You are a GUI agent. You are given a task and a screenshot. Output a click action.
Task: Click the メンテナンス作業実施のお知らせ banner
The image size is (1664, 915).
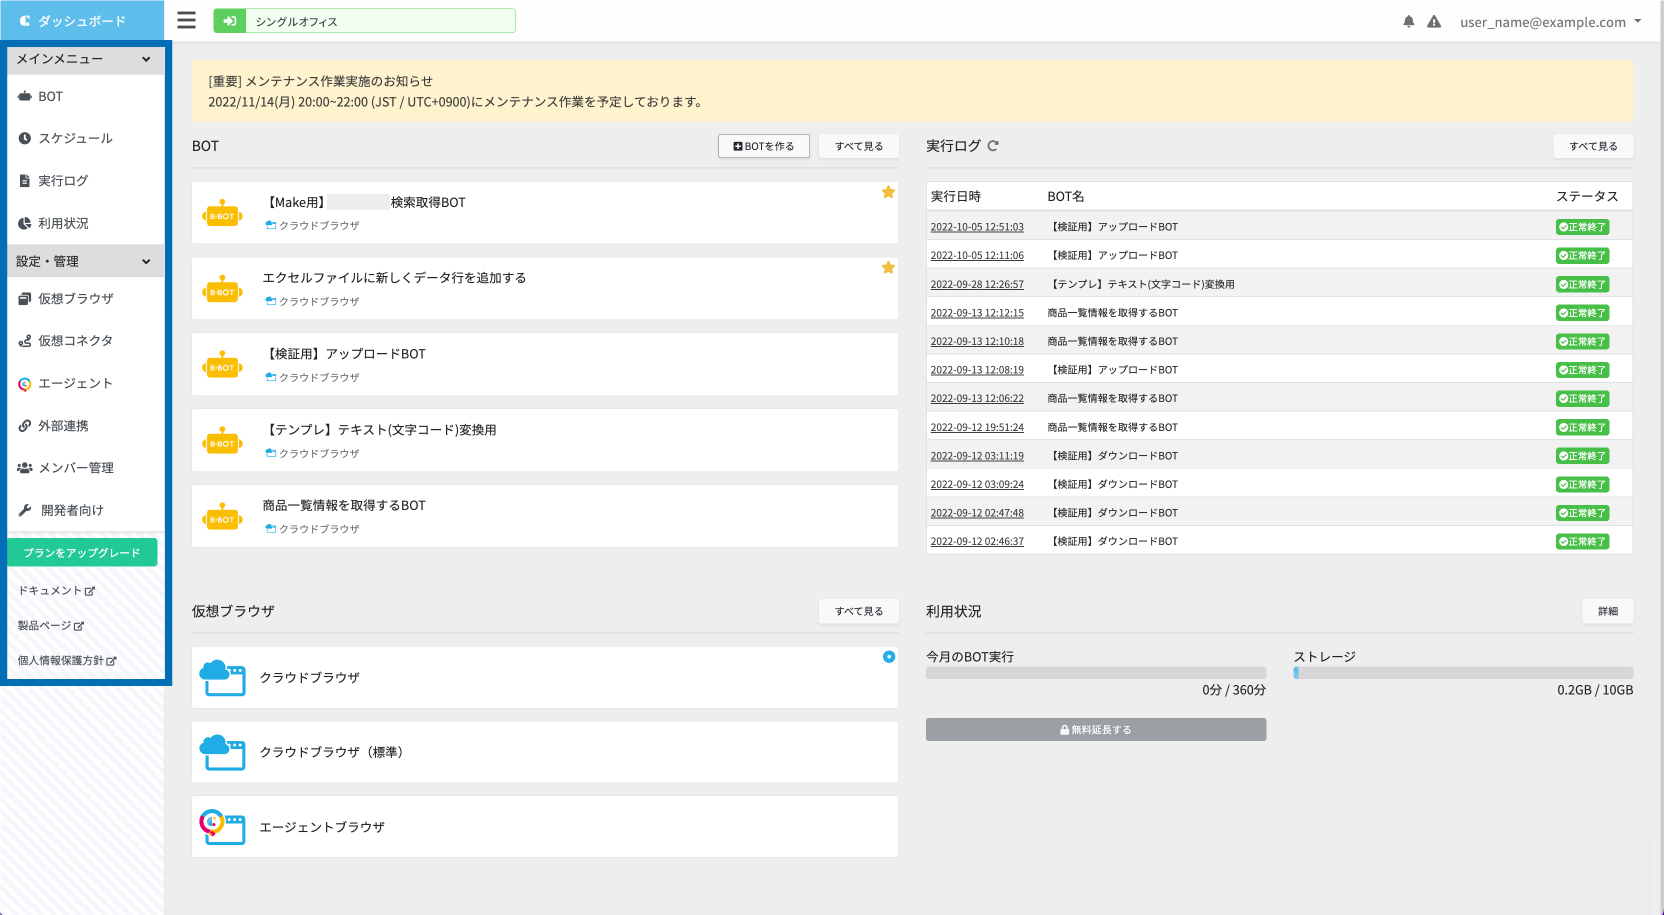[x=912, y=91]
